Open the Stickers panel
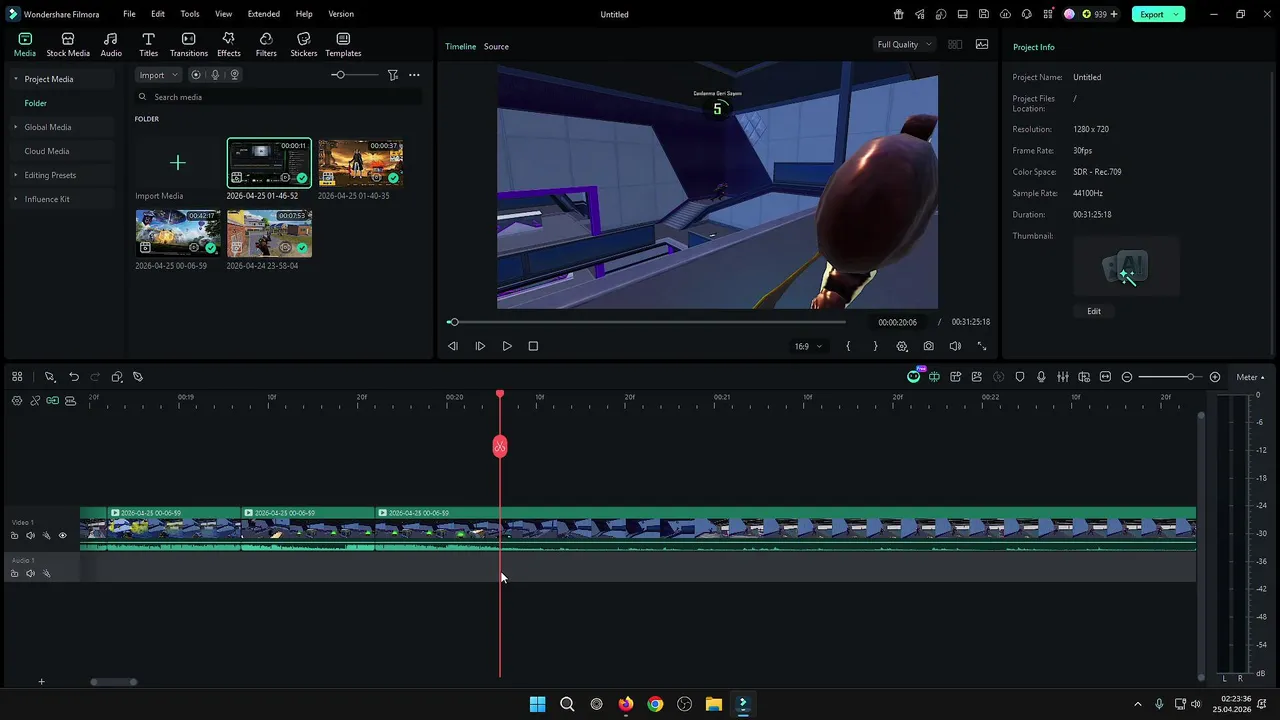The height and width of the screenshot is (720, 1280). coord(304,44)
